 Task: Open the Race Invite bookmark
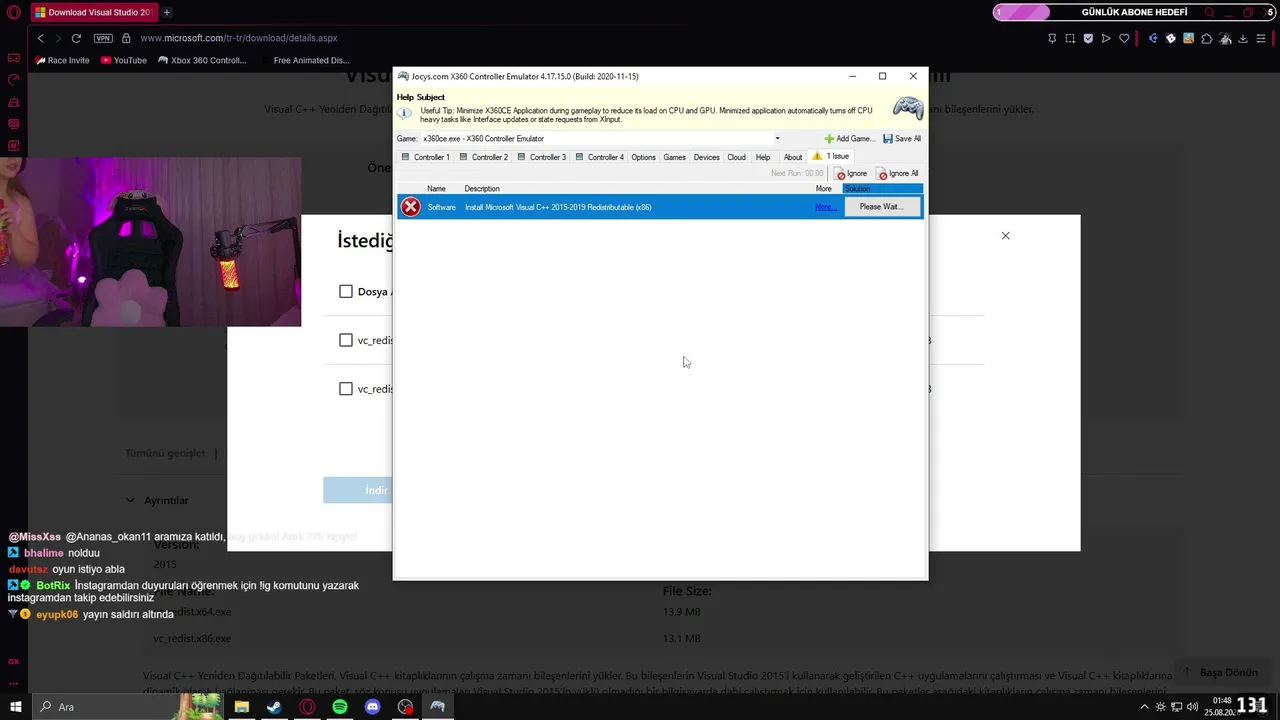tap(62, 60)
